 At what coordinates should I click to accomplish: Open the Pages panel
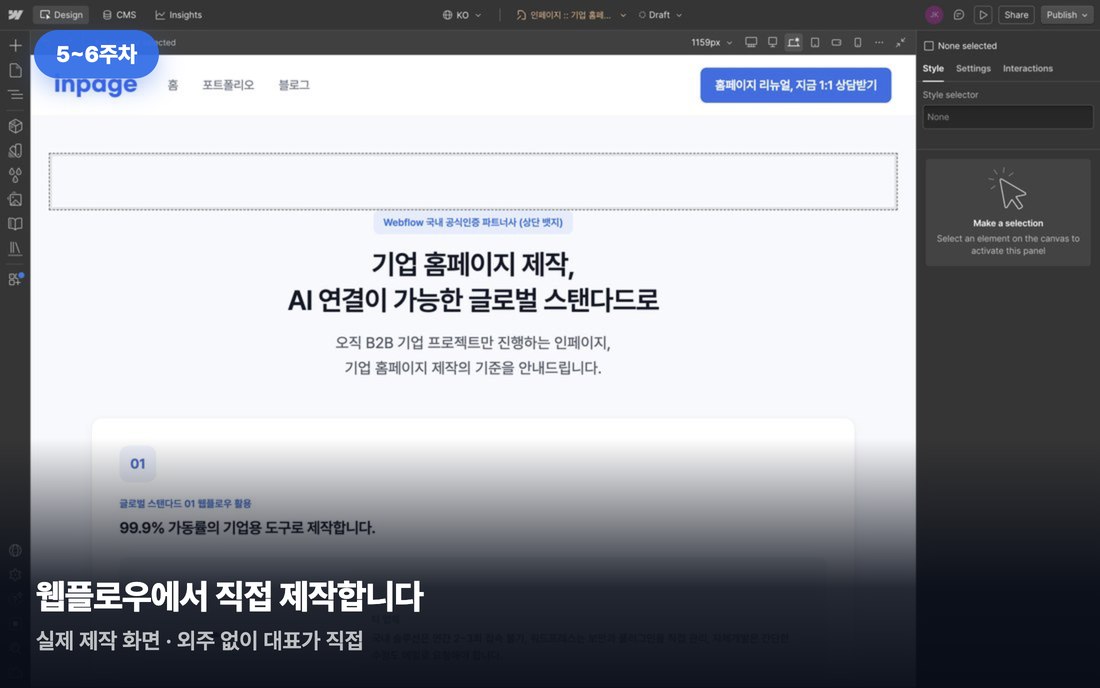pos(15,70)
